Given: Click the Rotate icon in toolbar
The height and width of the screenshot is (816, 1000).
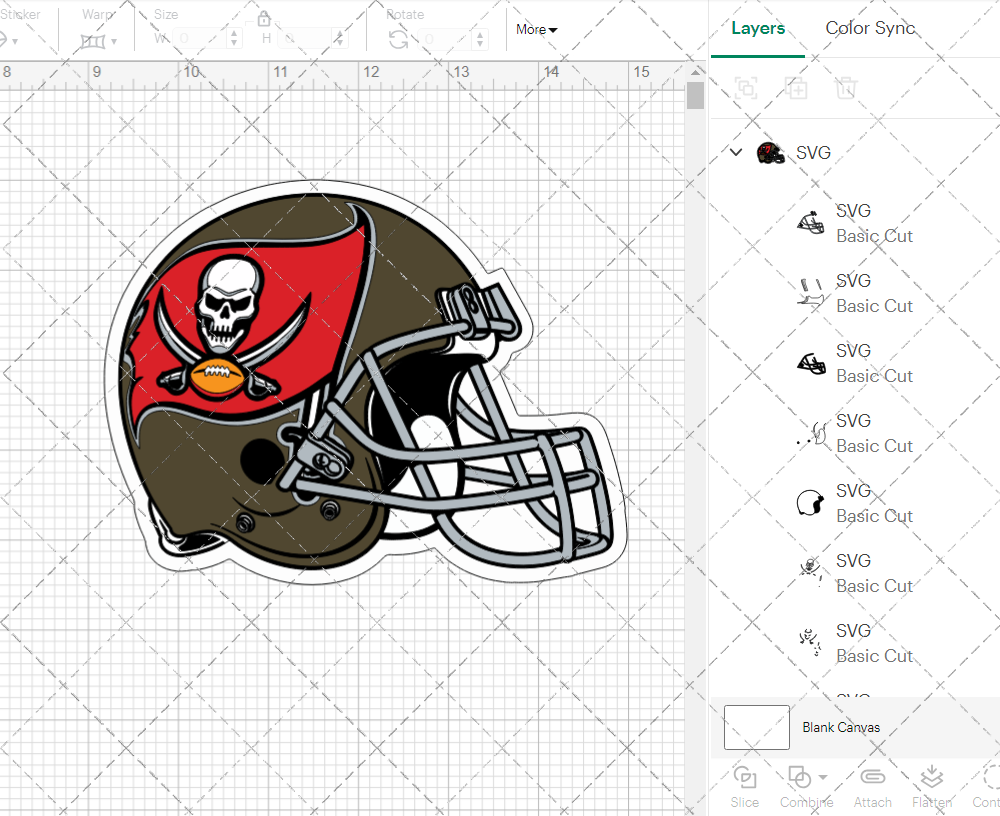Looking at the screenshot, I should click(x=398, y=39).
